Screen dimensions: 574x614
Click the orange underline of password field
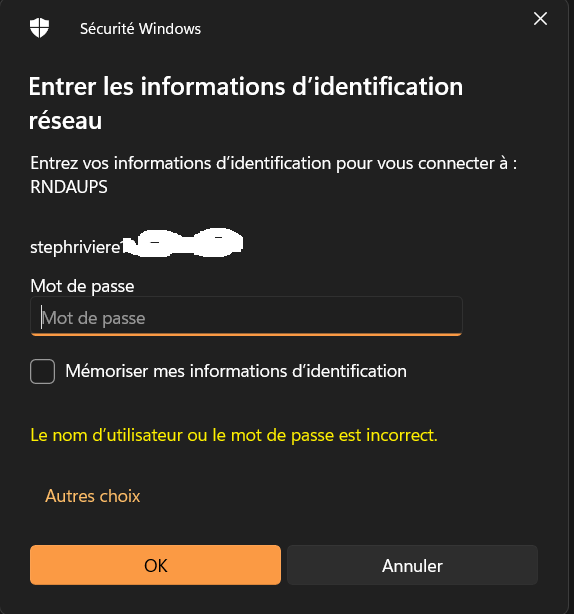click(246, 334)
